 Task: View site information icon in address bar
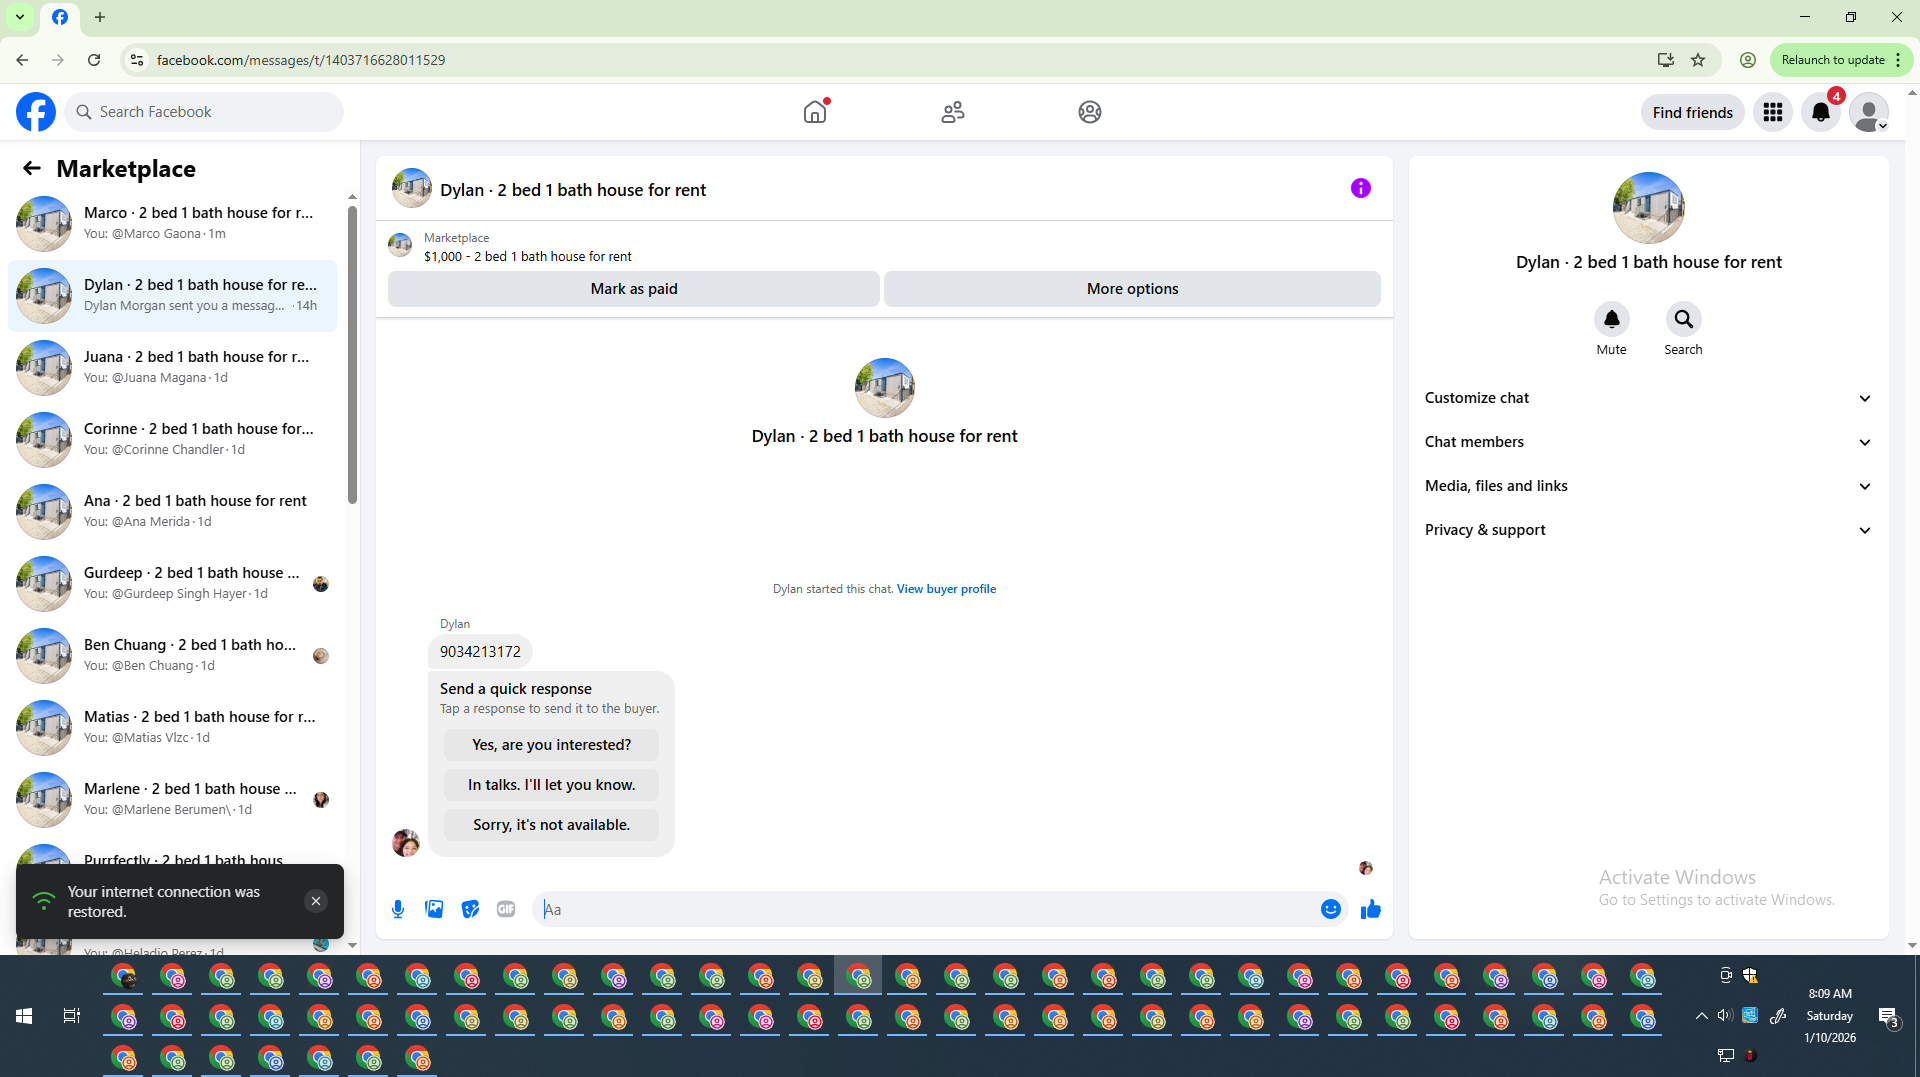[x=137, y=60]
